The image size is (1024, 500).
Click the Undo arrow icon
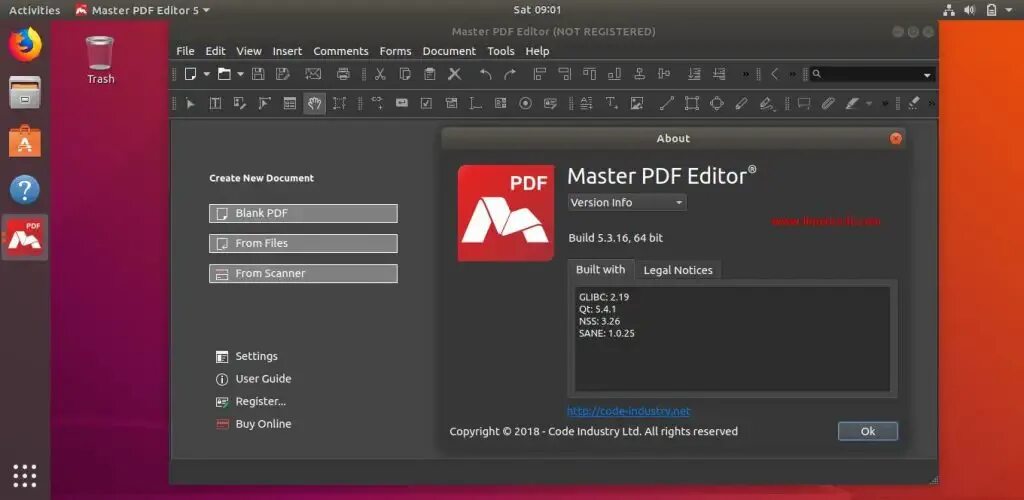pyautogui.click(x=485, y=74)
